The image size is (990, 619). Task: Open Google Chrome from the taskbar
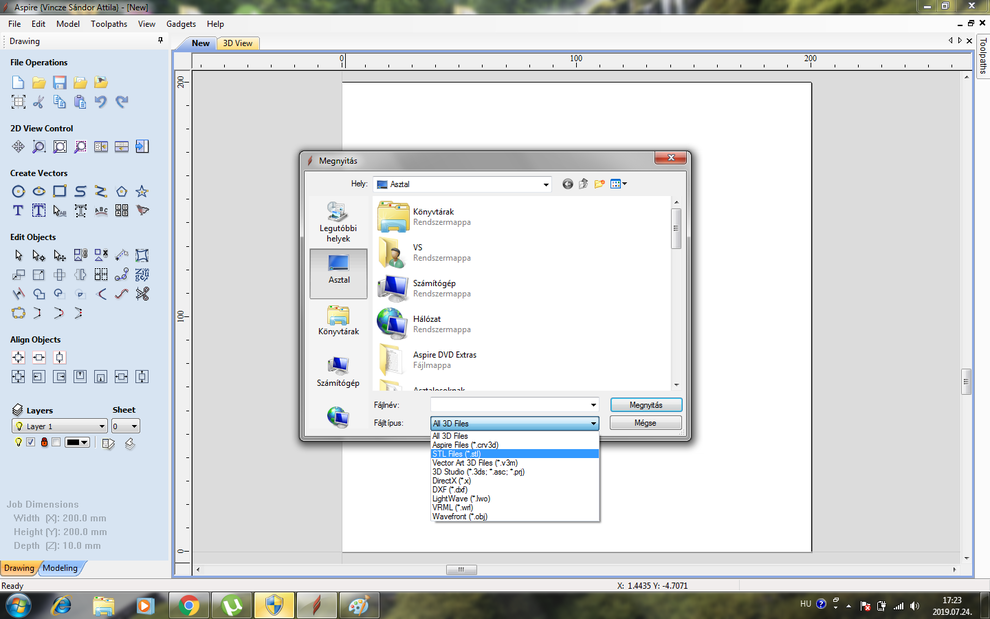click(188, 606)
